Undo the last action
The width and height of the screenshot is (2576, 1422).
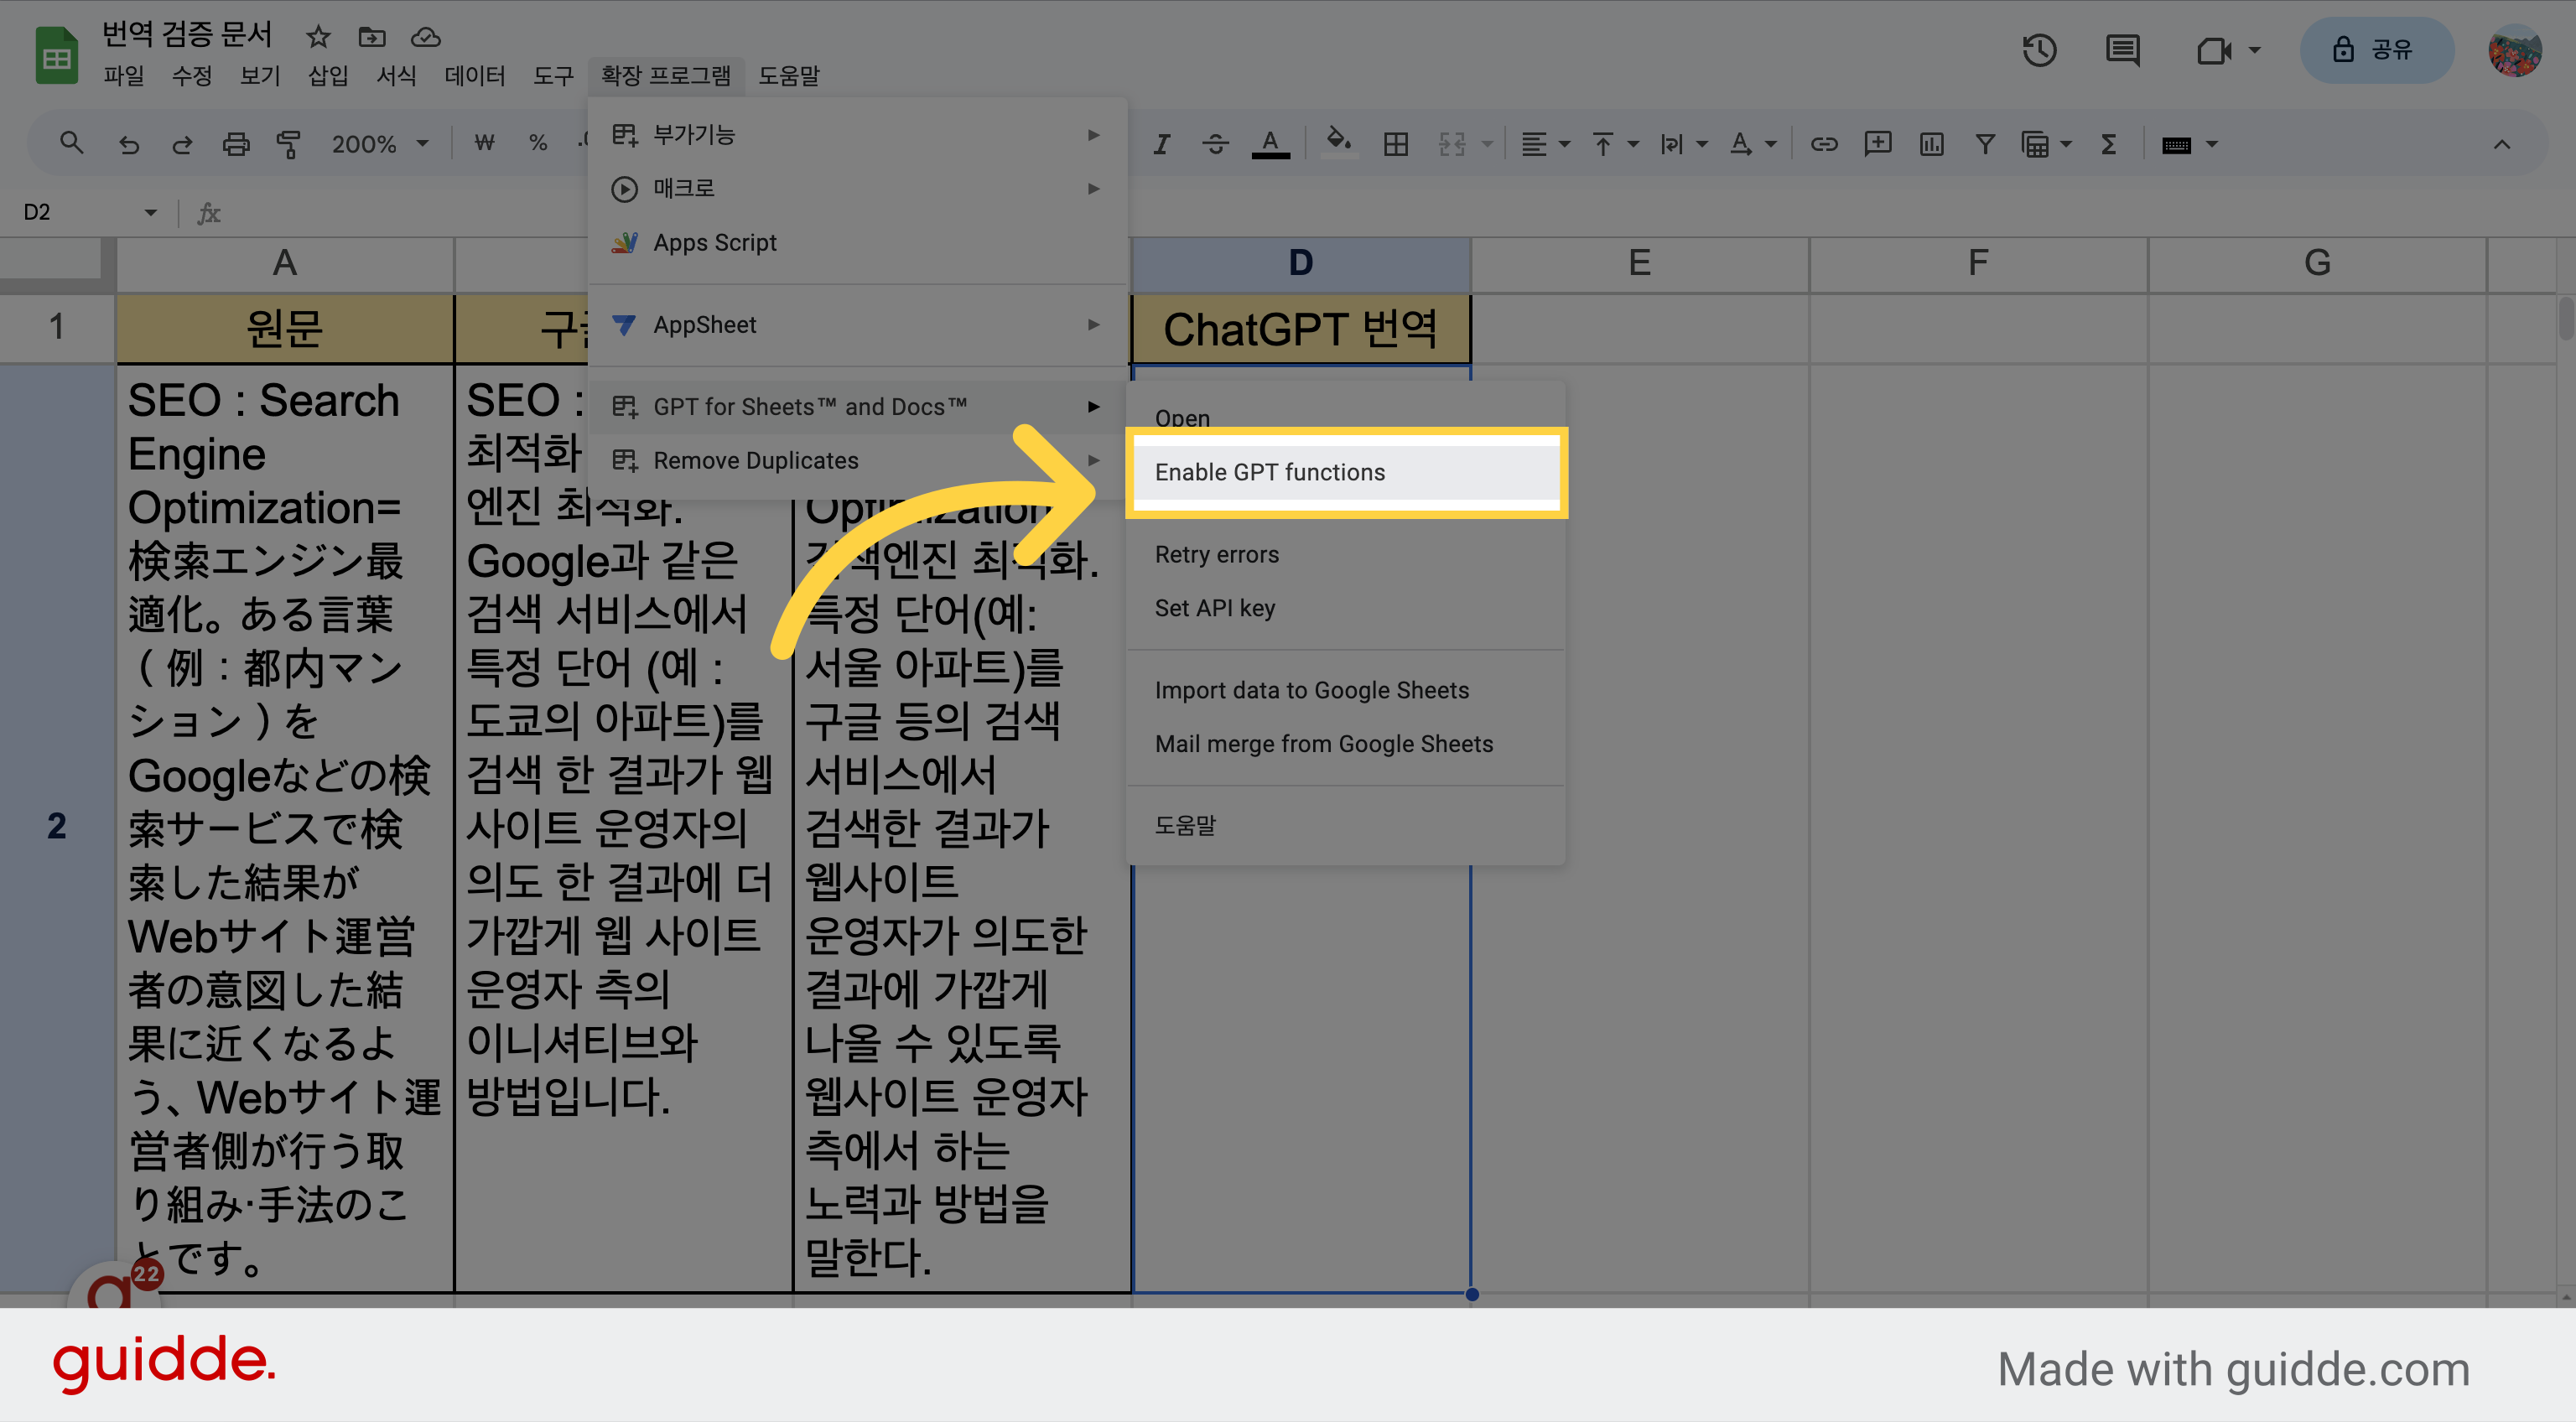(128, 144)
